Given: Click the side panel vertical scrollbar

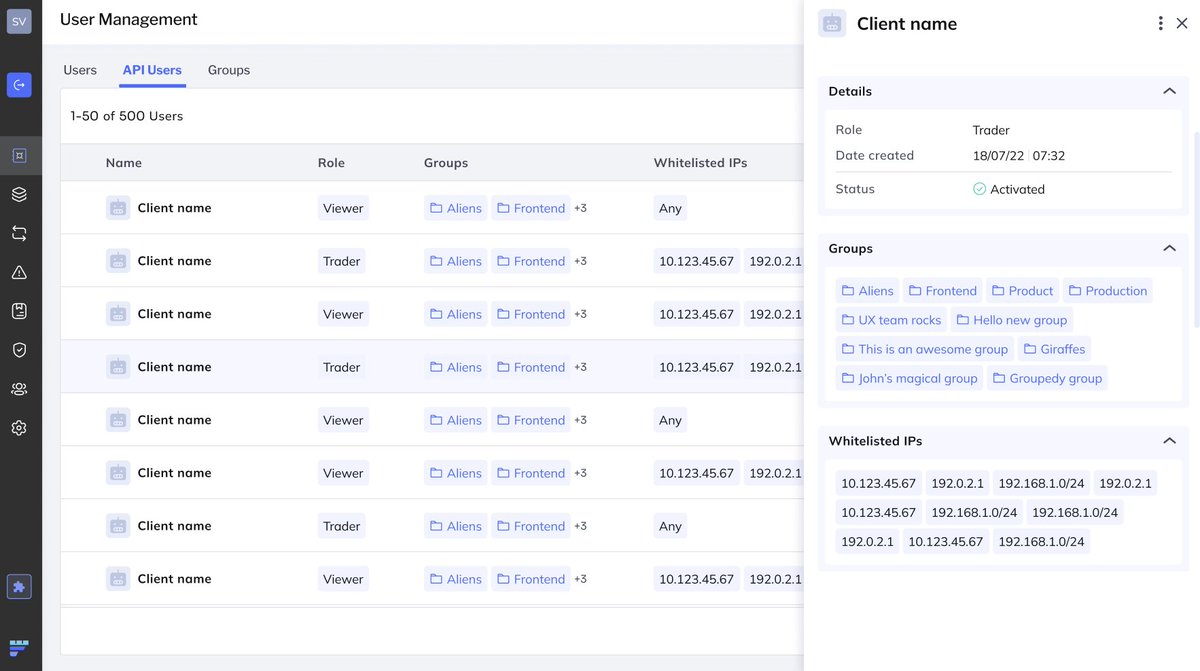Looking at the screenshot, I should [x=1196, y=230].
